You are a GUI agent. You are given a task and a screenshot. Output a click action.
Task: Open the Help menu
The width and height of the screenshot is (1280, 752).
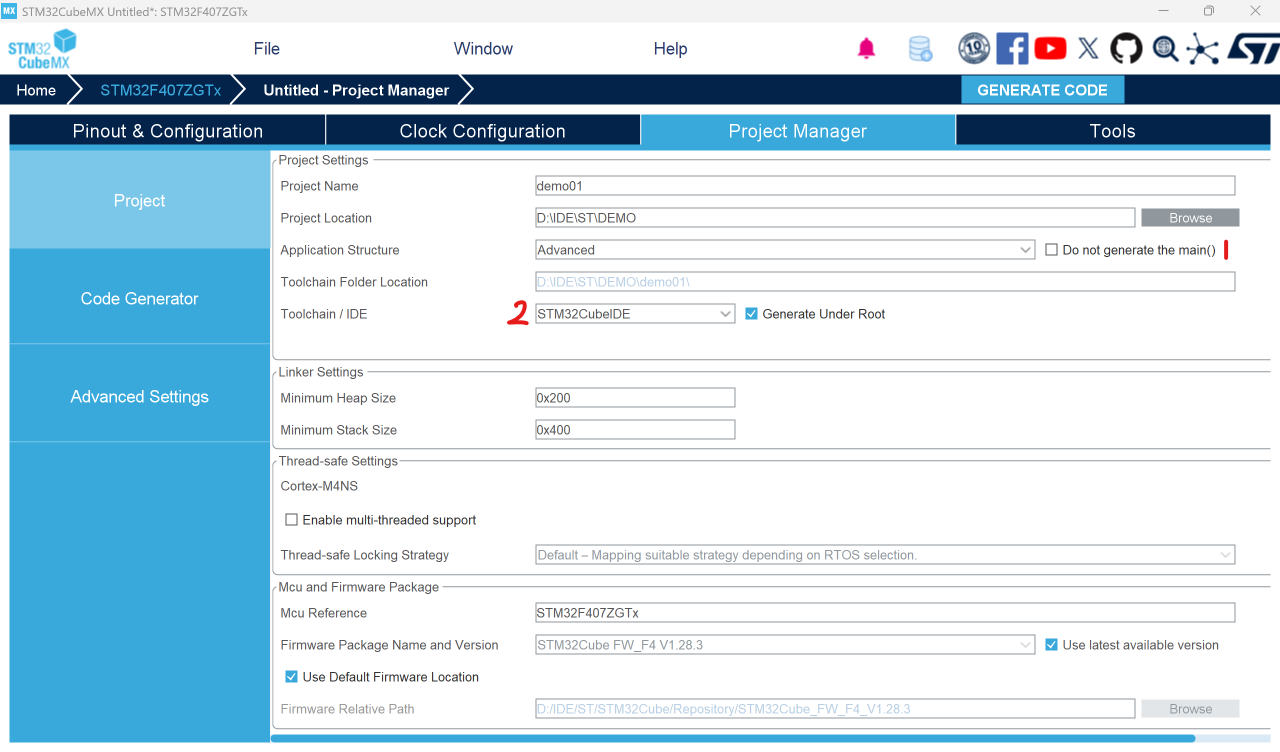pyautogui.click(x=670, y=49)
